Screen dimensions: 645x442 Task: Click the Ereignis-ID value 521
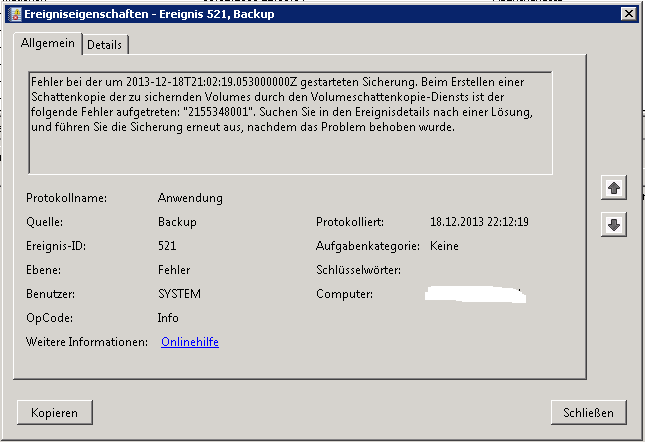(x=168, y=246)
